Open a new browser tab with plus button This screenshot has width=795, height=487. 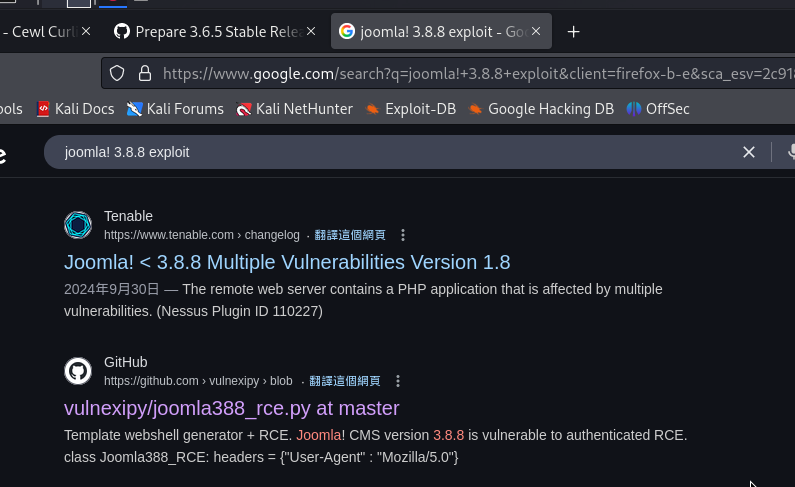[x=573, y=32]
